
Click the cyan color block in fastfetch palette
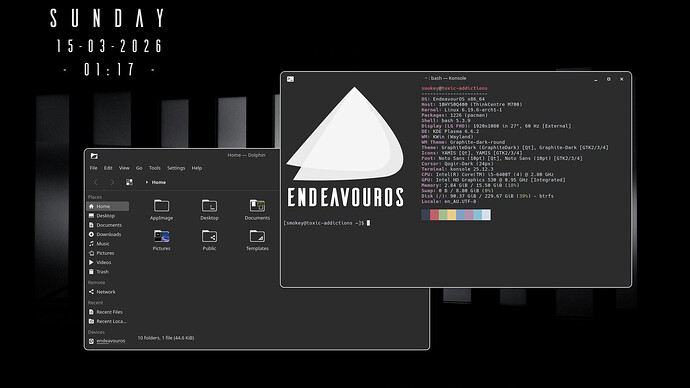click(x=477, y=215)
